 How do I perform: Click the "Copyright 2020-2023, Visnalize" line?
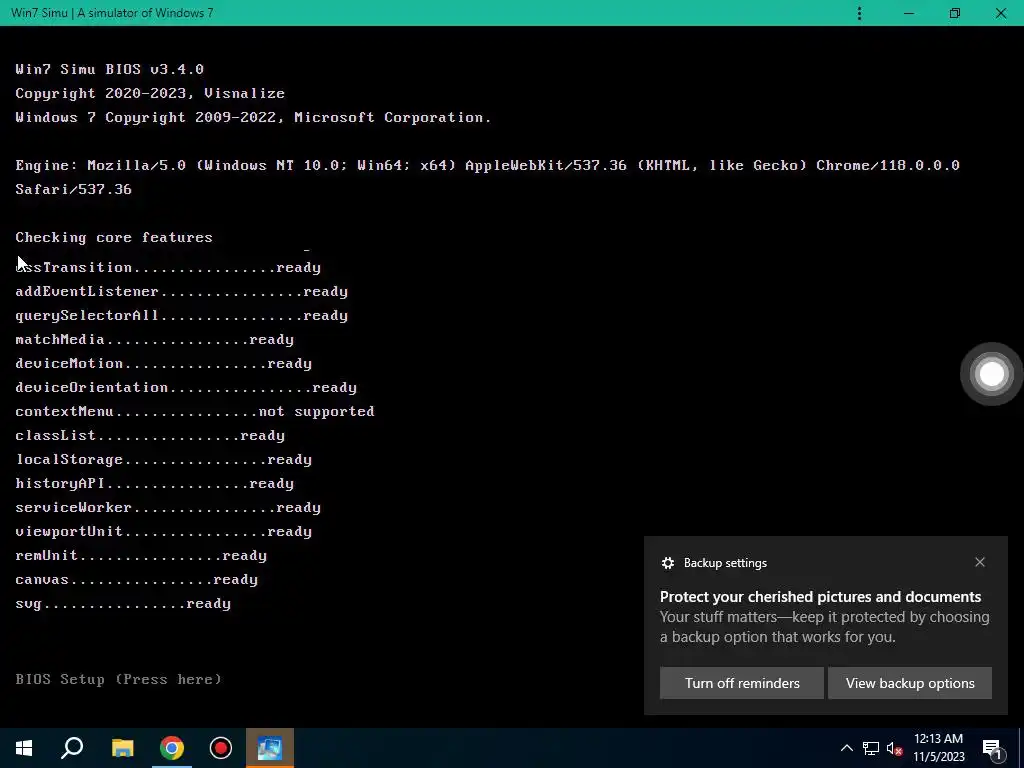click(150, 93)
